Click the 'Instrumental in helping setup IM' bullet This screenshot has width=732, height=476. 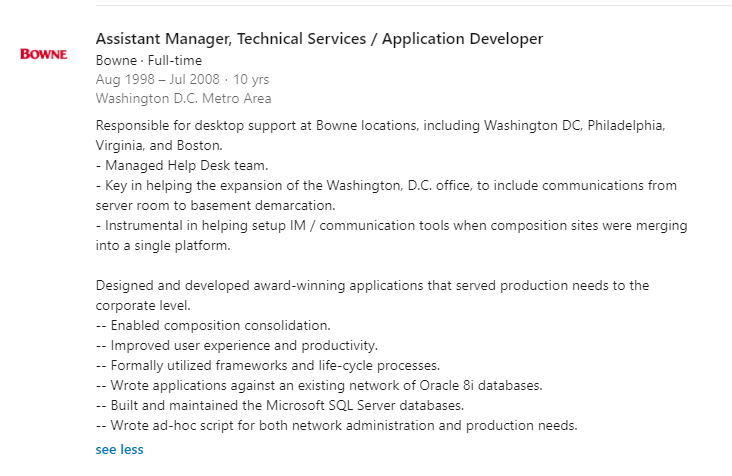[x=392, y=226]
